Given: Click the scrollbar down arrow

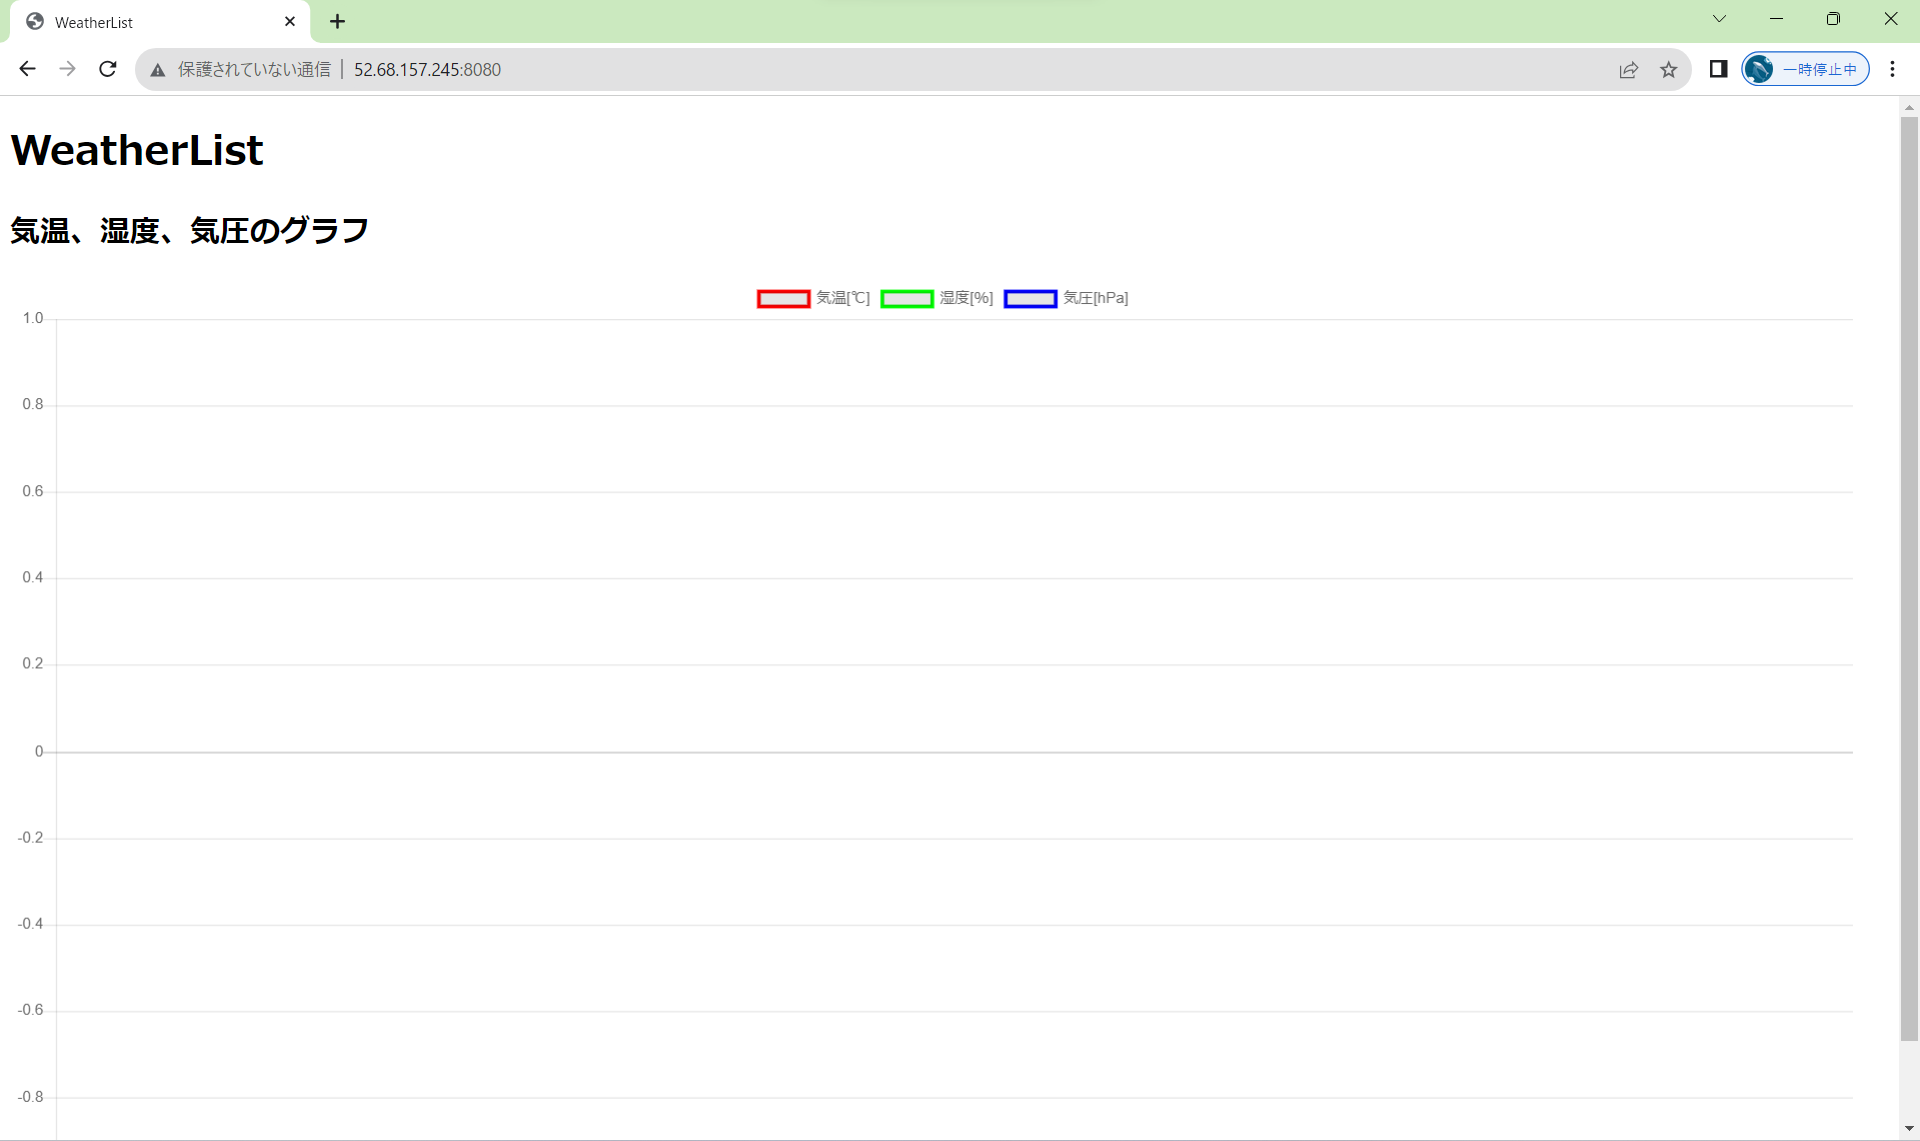Looking at the screenshot, I should pos(1909,1129).
